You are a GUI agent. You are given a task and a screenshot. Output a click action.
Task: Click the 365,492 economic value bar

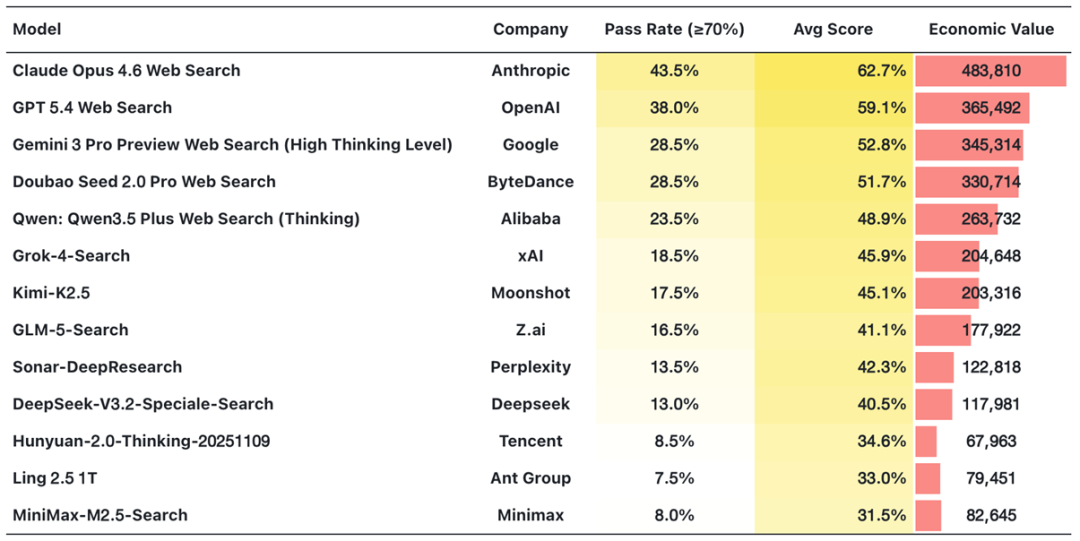point(972,108)
